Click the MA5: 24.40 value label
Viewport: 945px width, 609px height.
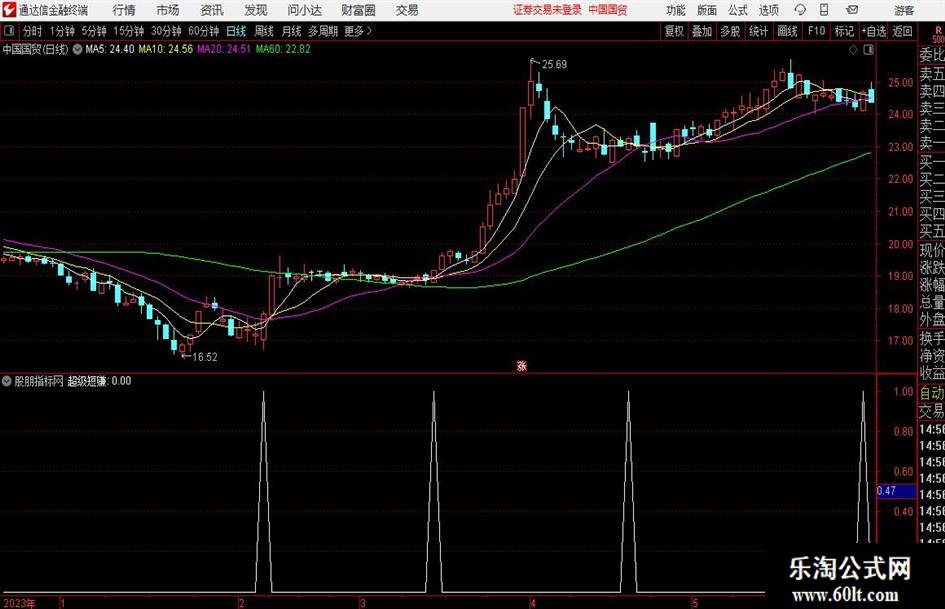coord(110,49)
